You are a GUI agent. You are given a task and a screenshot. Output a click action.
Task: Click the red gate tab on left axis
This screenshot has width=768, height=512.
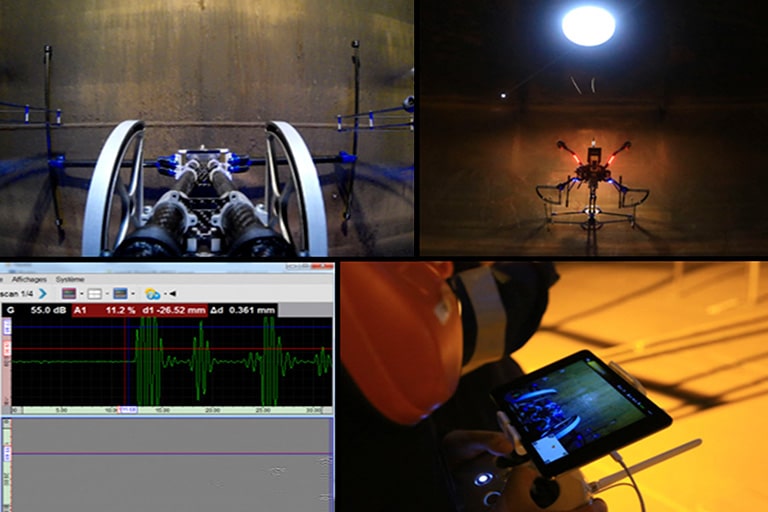tap(7, 349)
